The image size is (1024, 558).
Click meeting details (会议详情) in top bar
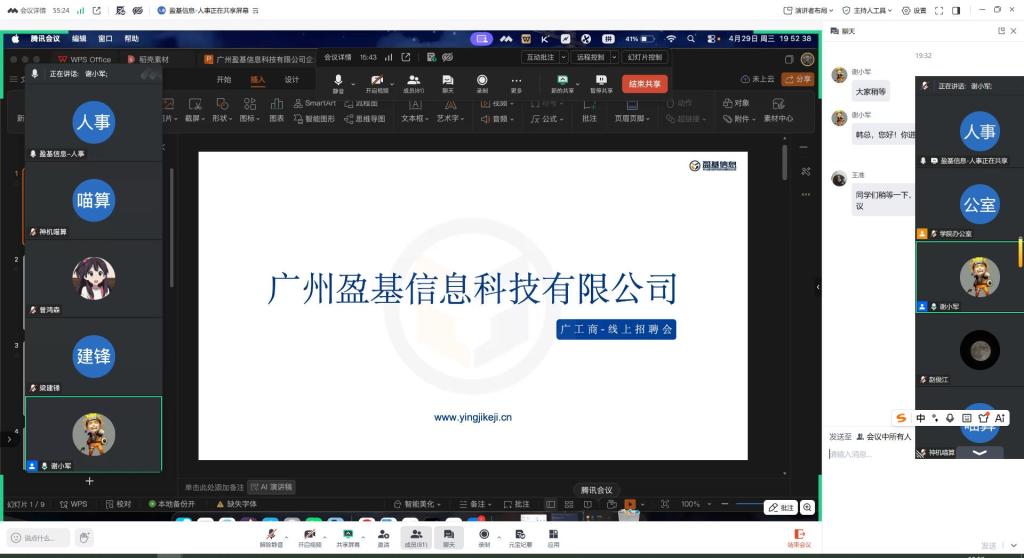coord(27,10)
